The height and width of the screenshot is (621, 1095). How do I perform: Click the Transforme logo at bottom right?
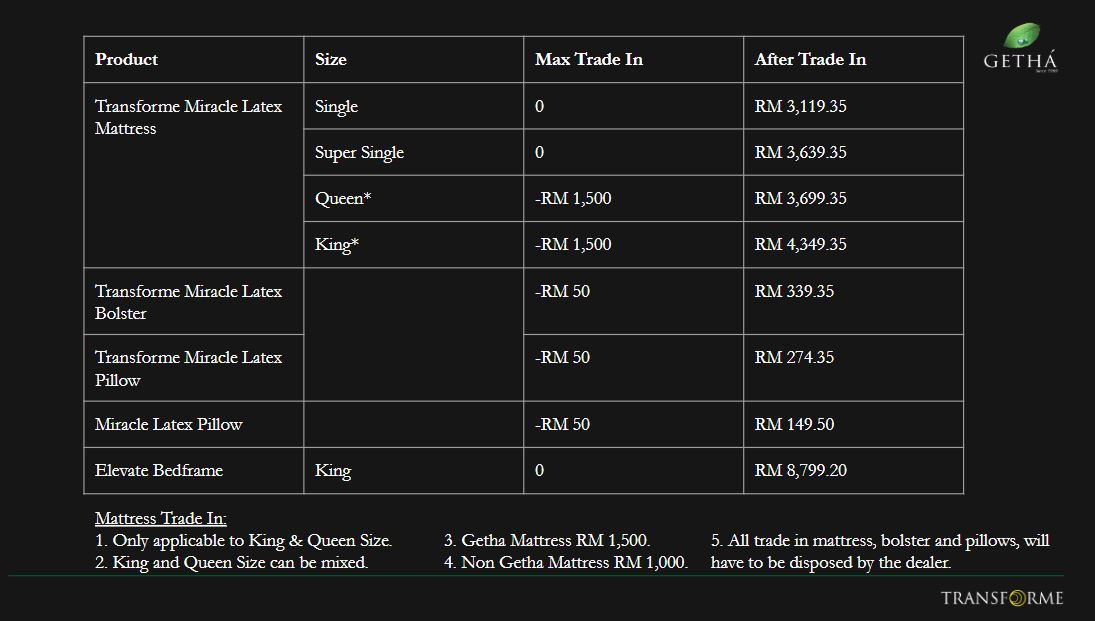(1002, 598)
